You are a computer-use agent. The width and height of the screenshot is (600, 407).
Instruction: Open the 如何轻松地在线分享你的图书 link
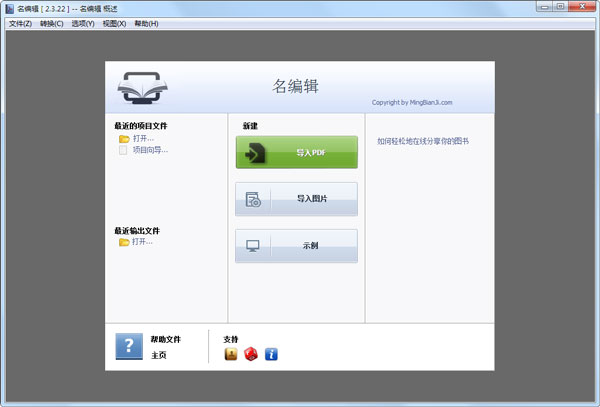click(x=423, y=141)
